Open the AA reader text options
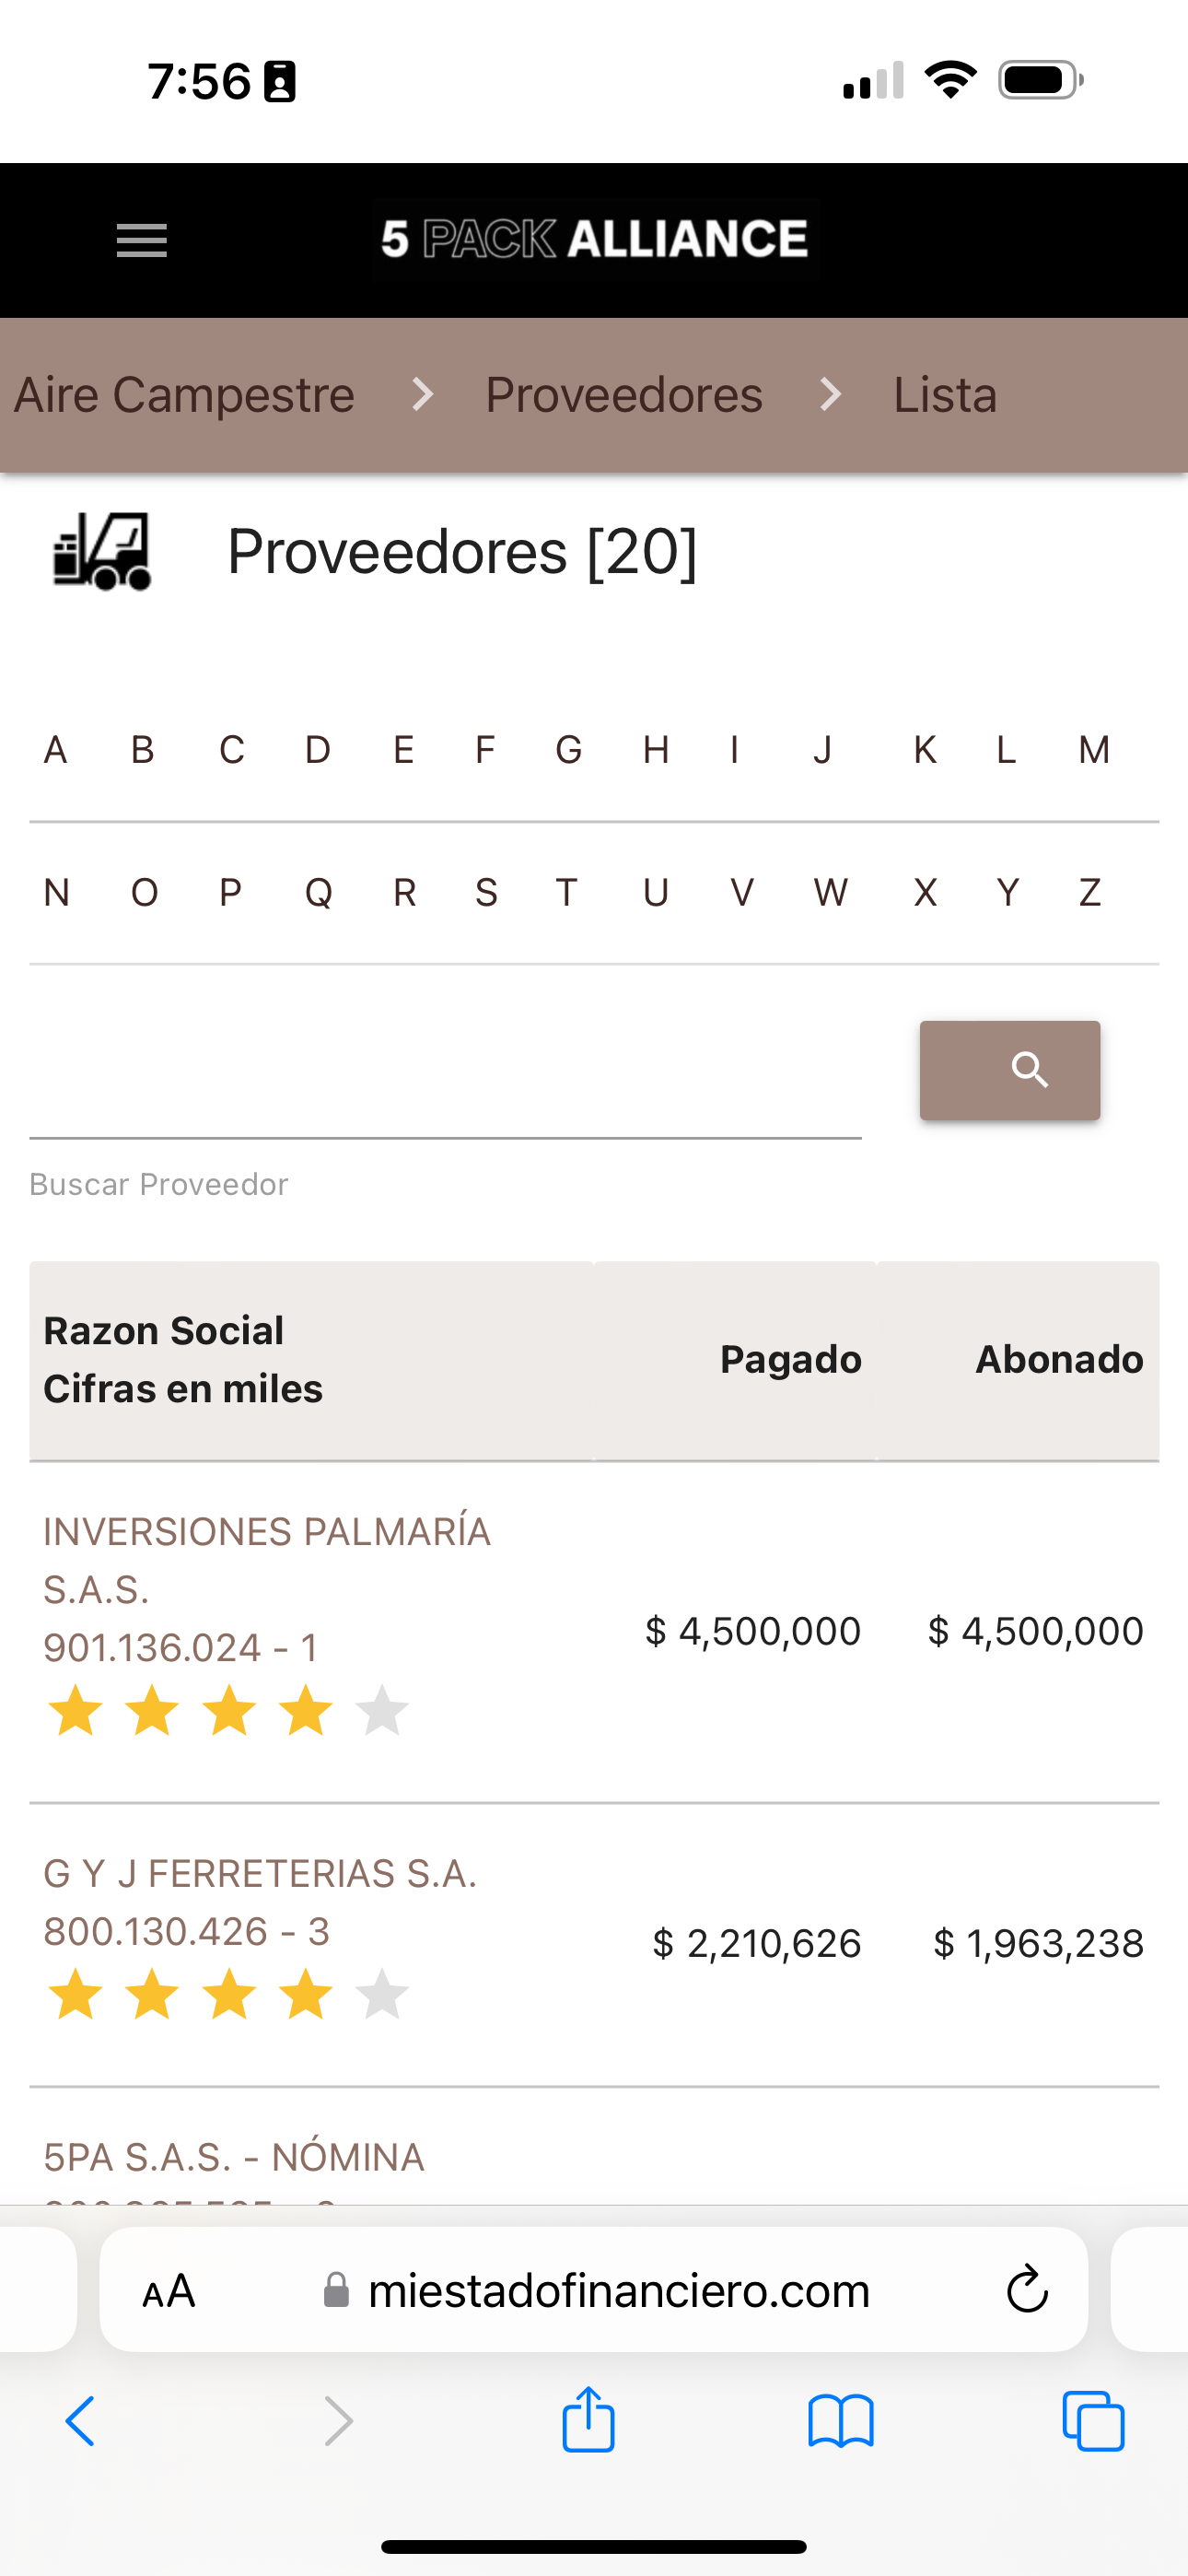The width and height of the screenshot is (1188, 2576). pyautogui.click(x=168, y=2290)
